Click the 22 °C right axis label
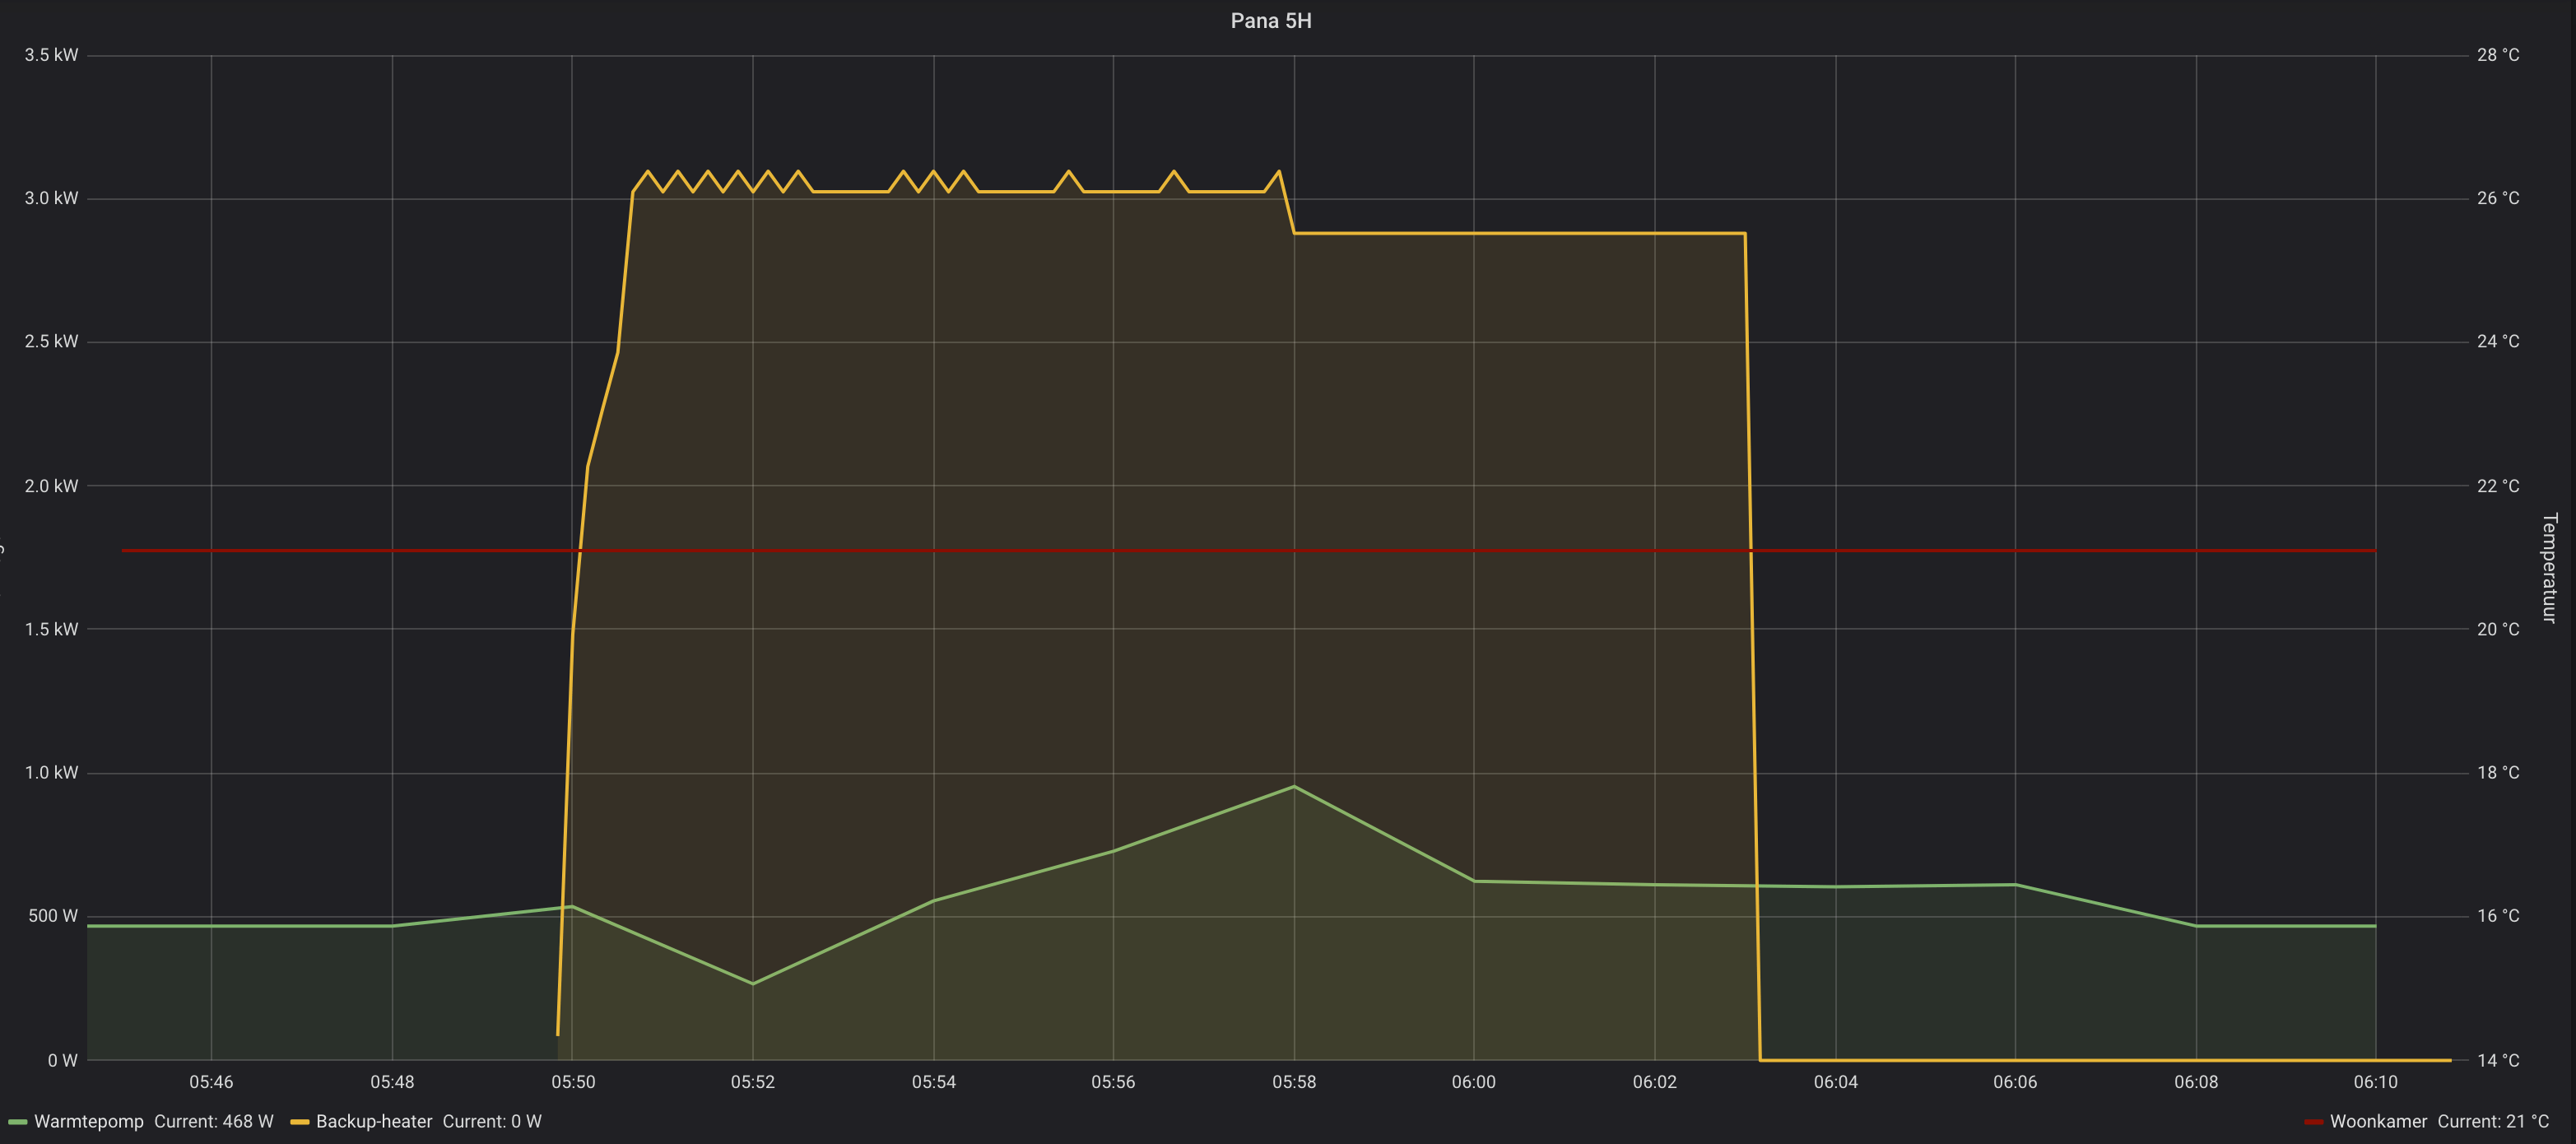Viewport: 2576px width, 1144px height. click(2497, 486)
